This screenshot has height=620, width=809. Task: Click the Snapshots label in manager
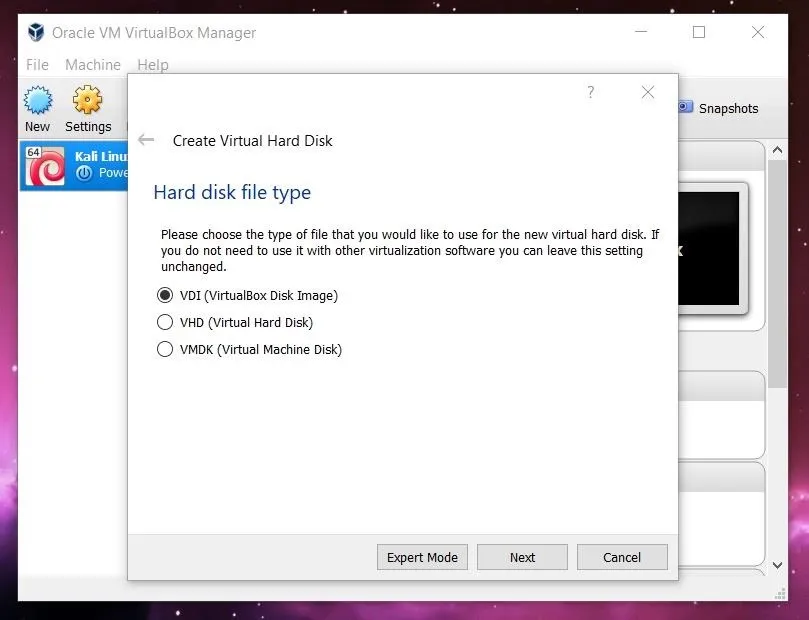(x=729, y=108)
